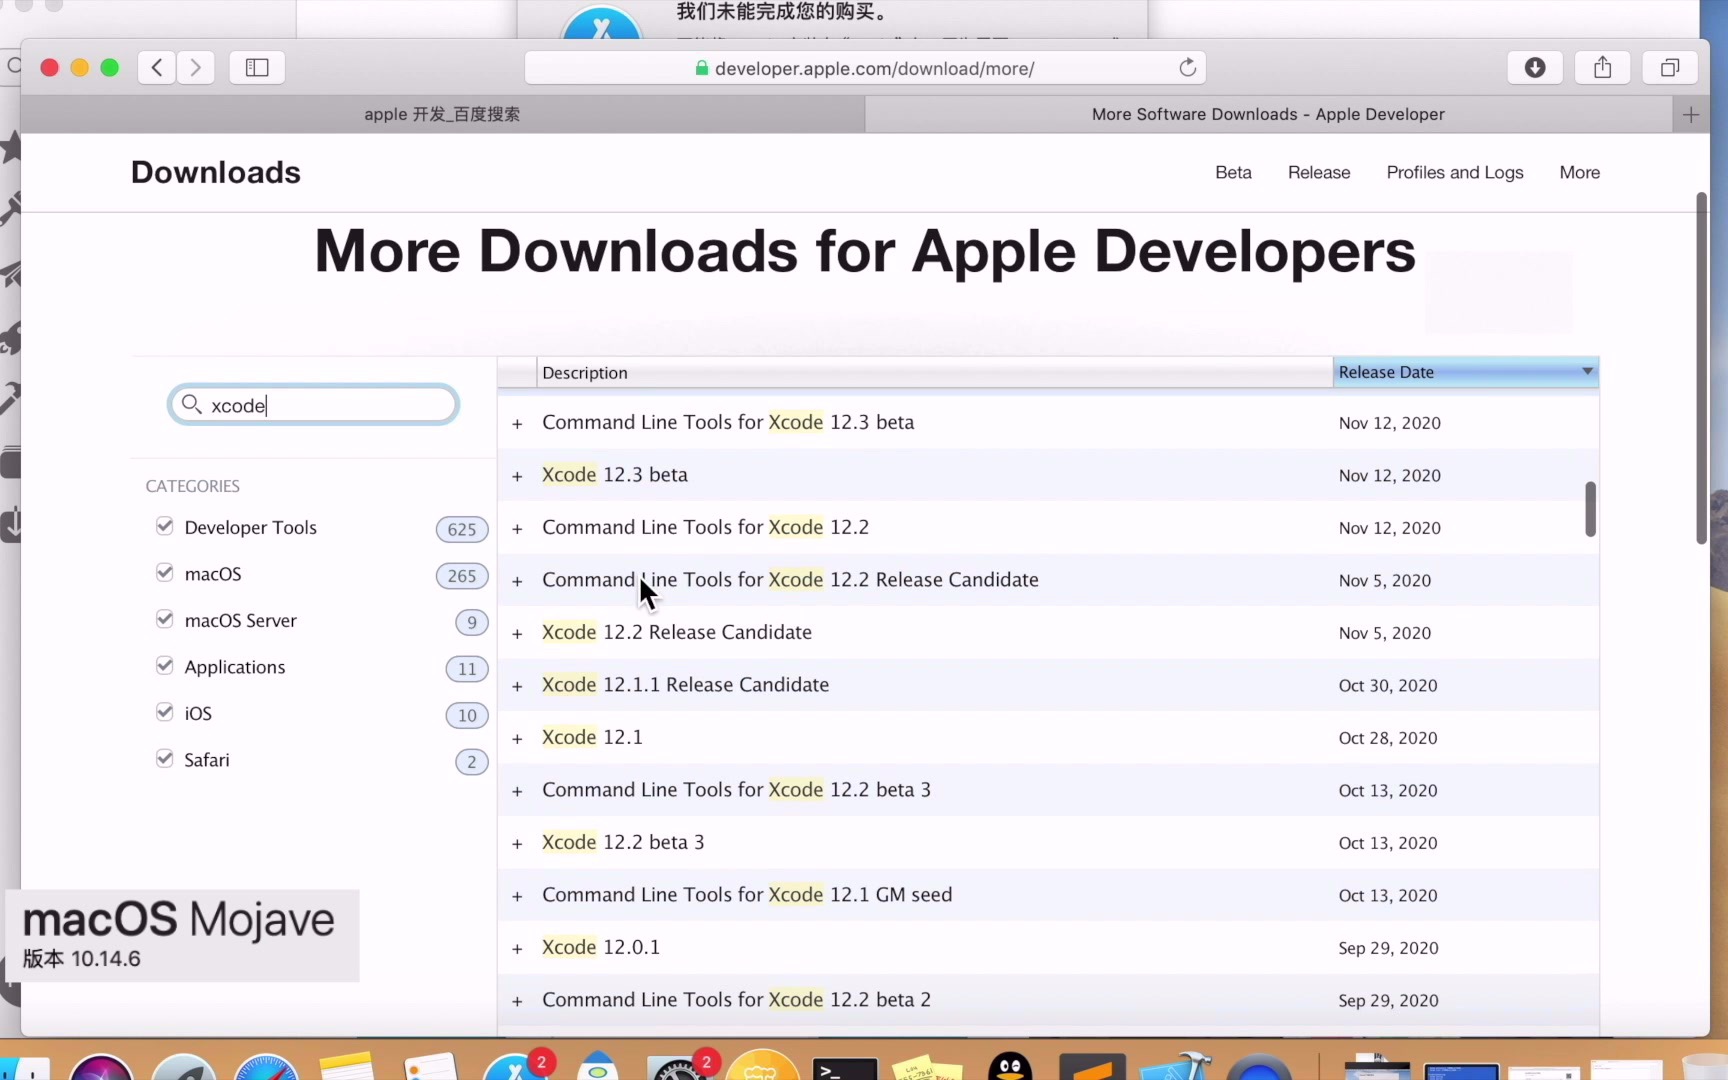Open System Preferences in the Dock
Image resolution: width=1728 pixels, height=1080 pixels.
[678, 1070]
